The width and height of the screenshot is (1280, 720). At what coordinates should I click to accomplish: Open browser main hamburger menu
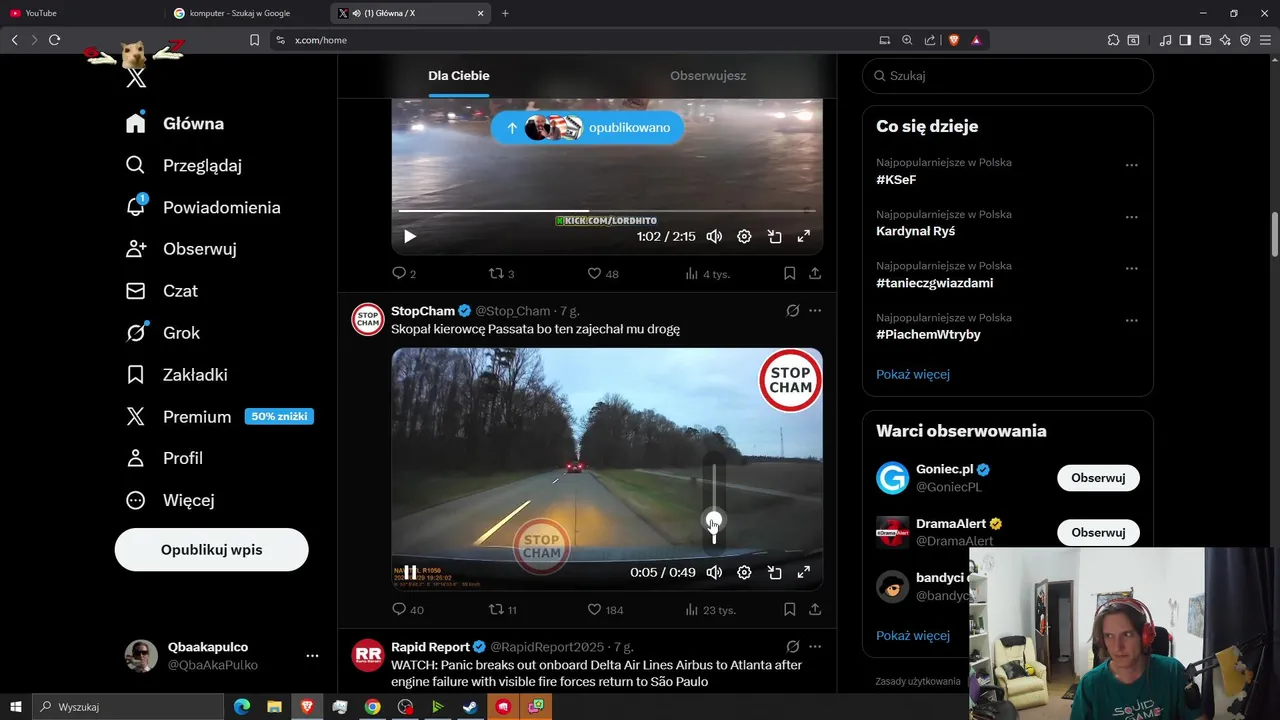coord(1265,40)
